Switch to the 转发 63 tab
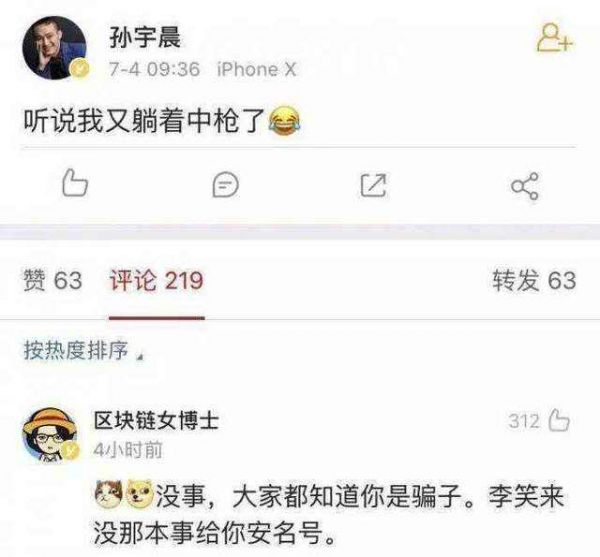This screenshot has width=600, height=557. tap(534, 280)
